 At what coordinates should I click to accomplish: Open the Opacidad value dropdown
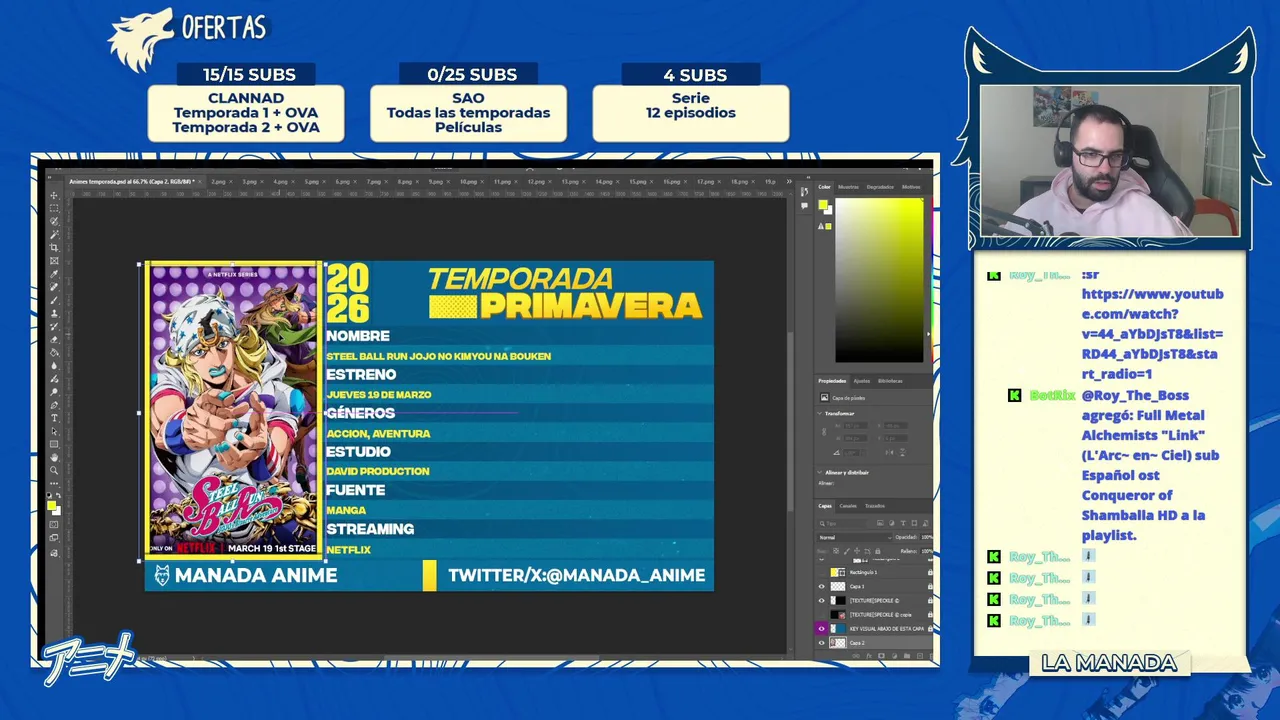point(927,537)
